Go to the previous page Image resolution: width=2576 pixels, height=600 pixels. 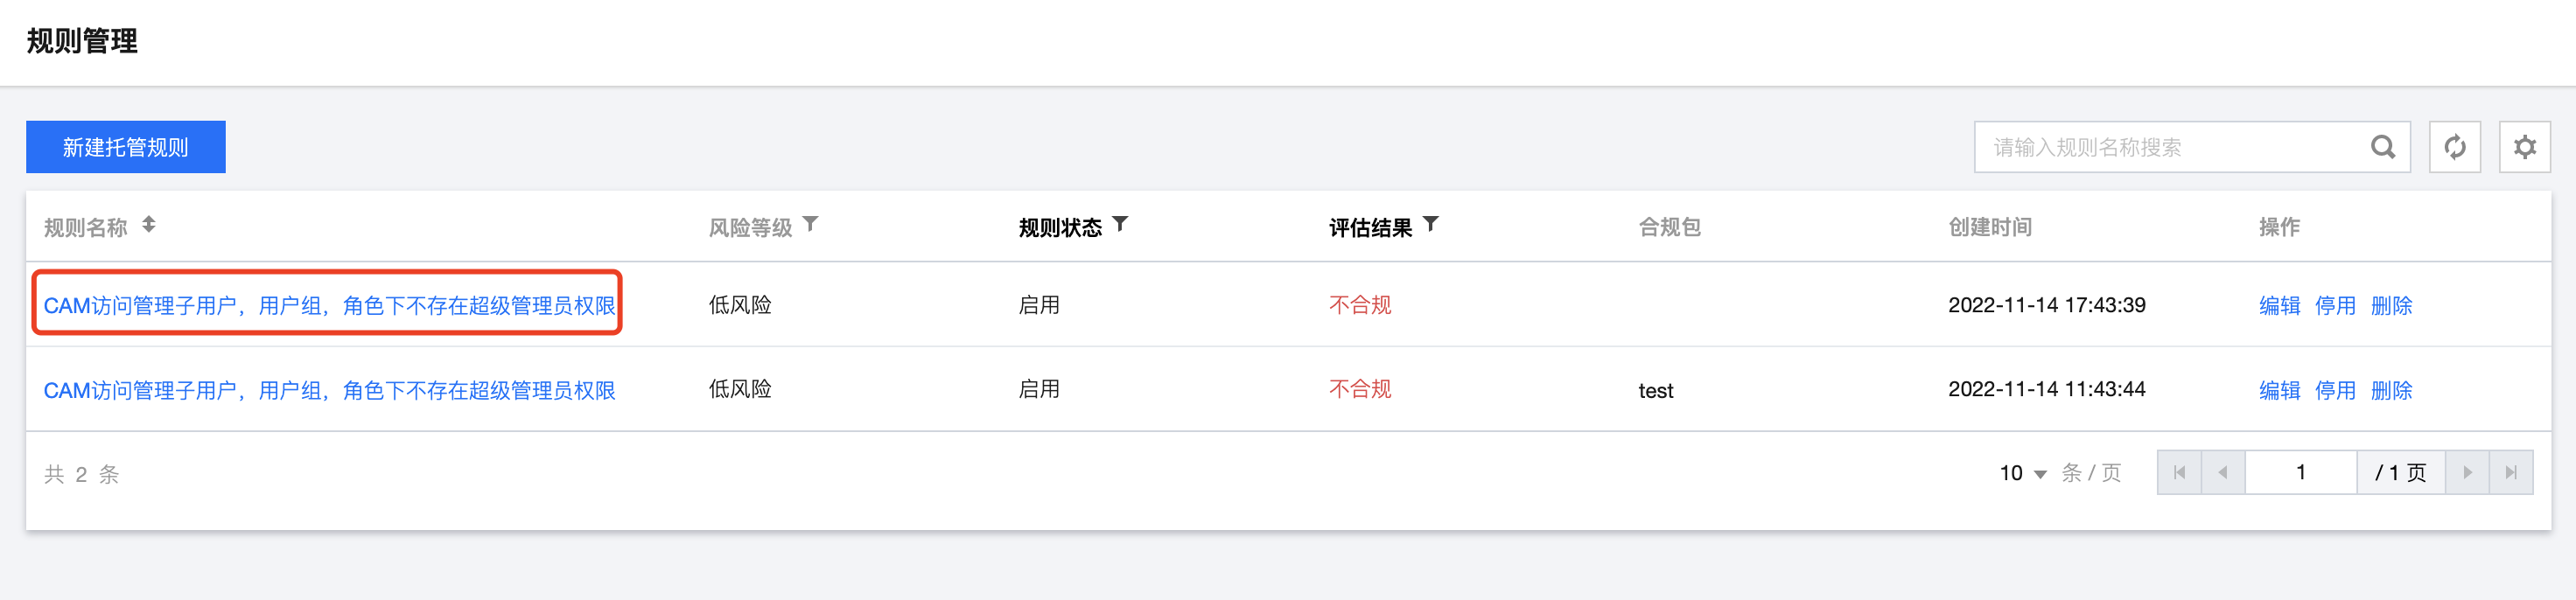click(2223, 473)
